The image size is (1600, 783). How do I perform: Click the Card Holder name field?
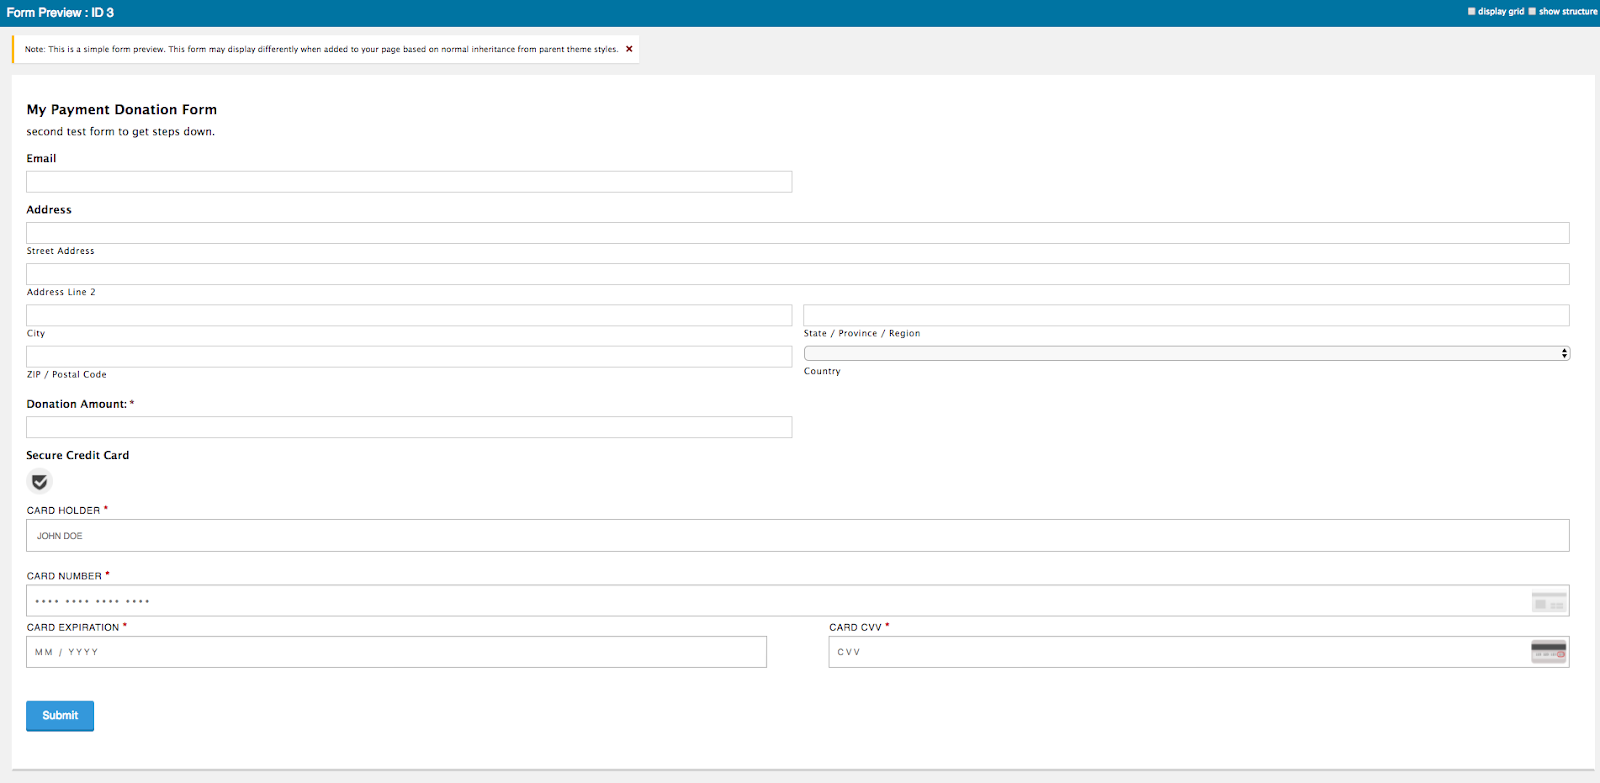798,535
